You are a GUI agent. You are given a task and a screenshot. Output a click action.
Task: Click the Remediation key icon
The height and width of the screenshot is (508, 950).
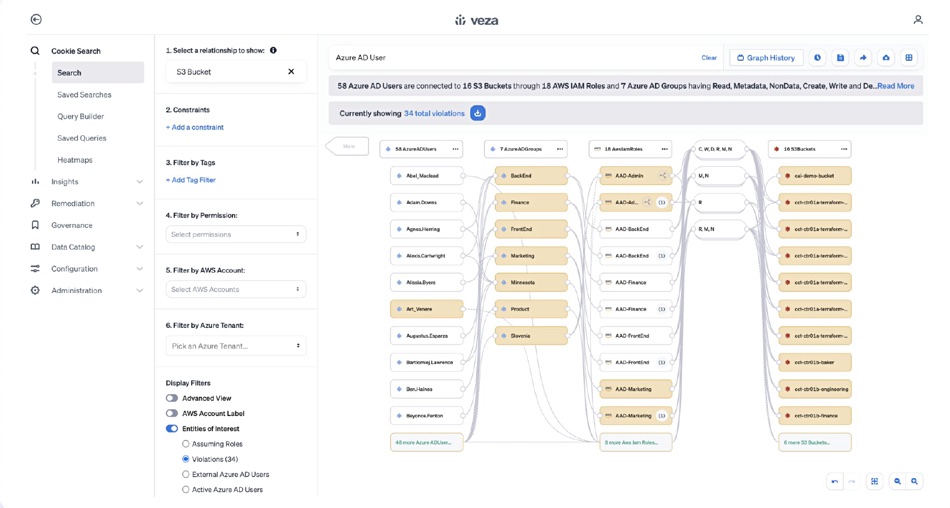pos(35,203)
